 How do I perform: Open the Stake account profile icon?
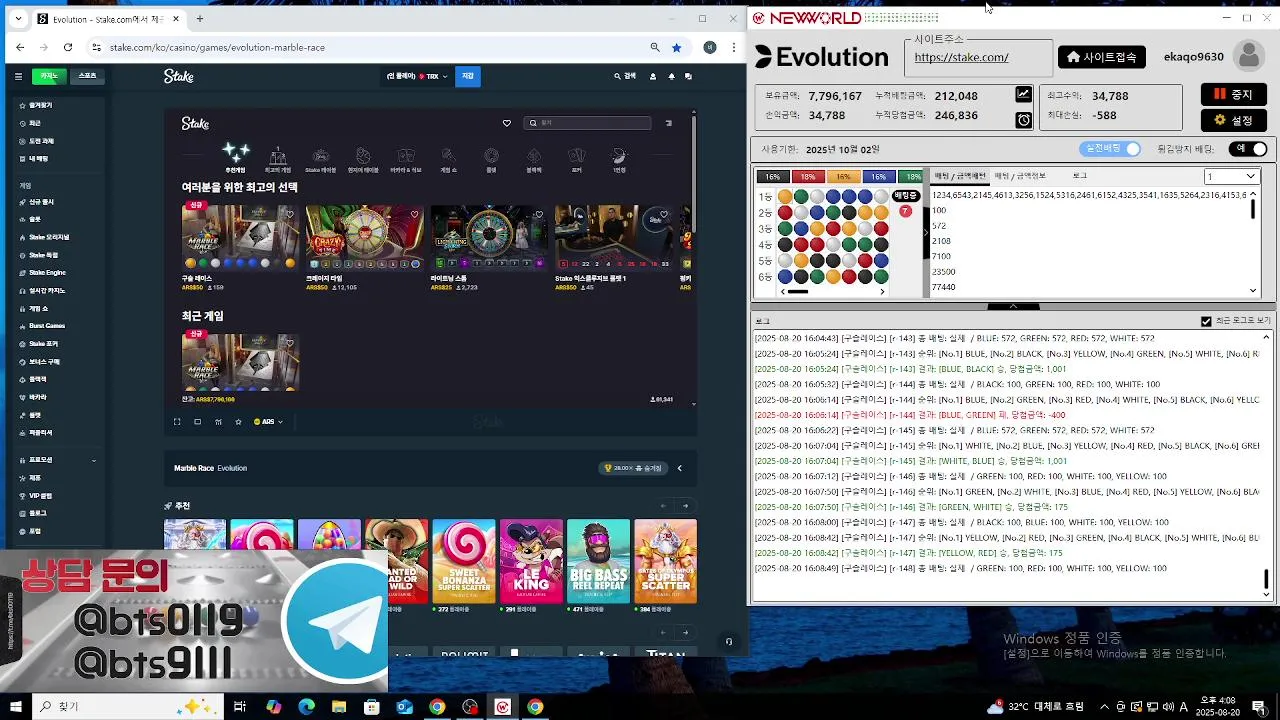pyautogui.click(x=653, y=76)
